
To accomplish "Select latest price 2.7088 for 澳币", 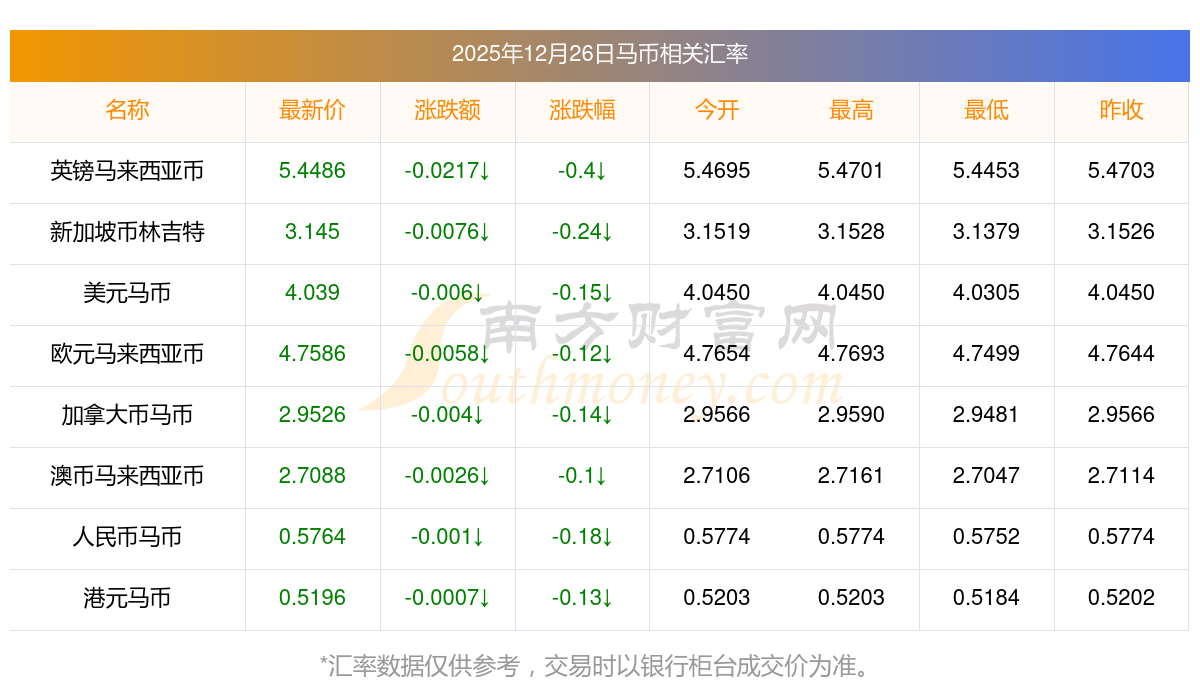I will click(312, 476).
